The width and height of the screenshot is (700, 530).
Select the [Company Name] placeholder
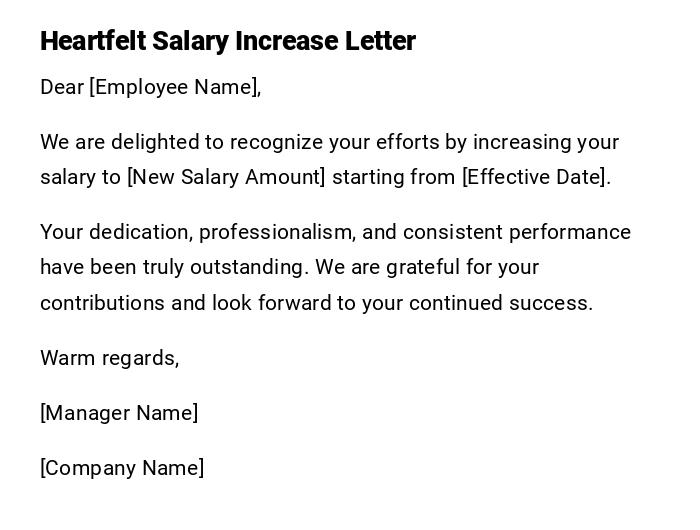(x=122, y=468)
